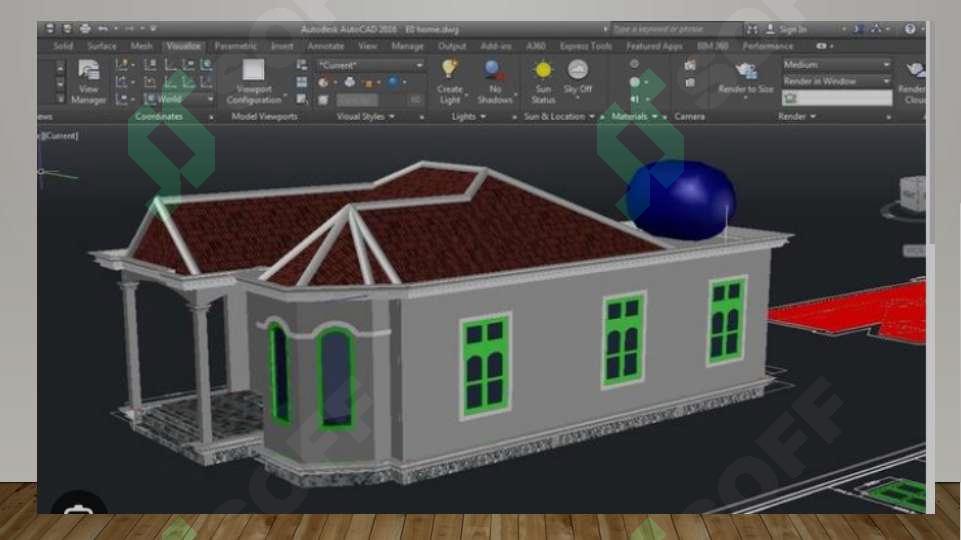Click the render output file icon

click(x=791, y=98)
